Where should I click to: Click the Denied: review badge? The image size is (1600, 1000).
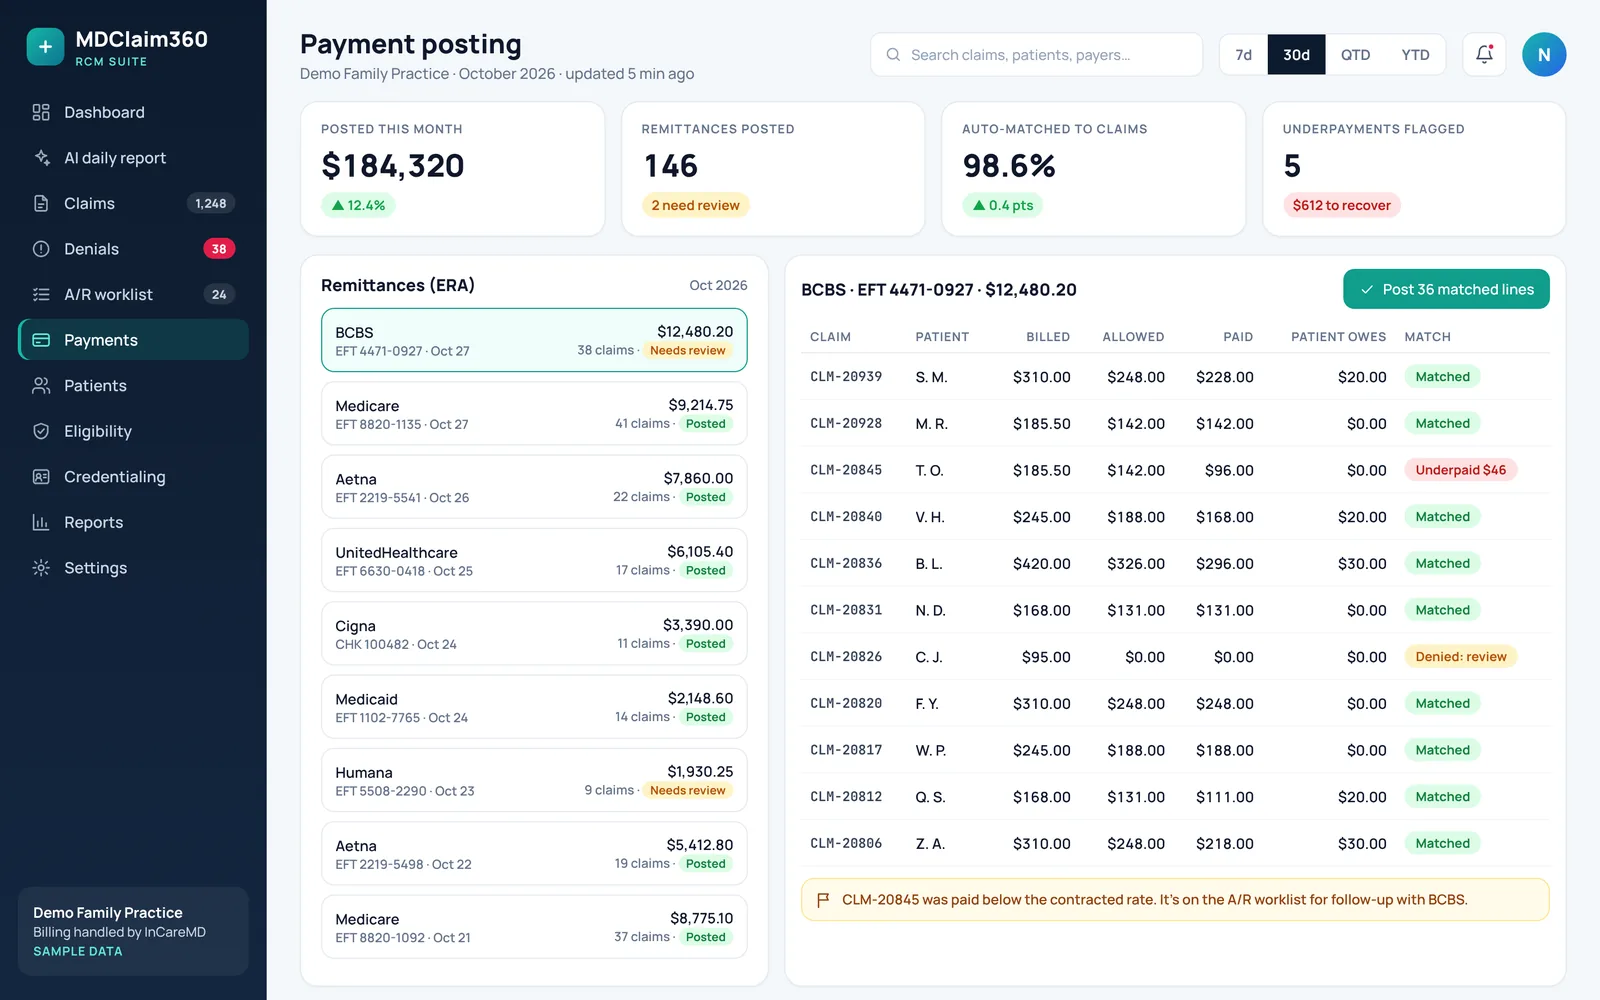[1460, 657]
